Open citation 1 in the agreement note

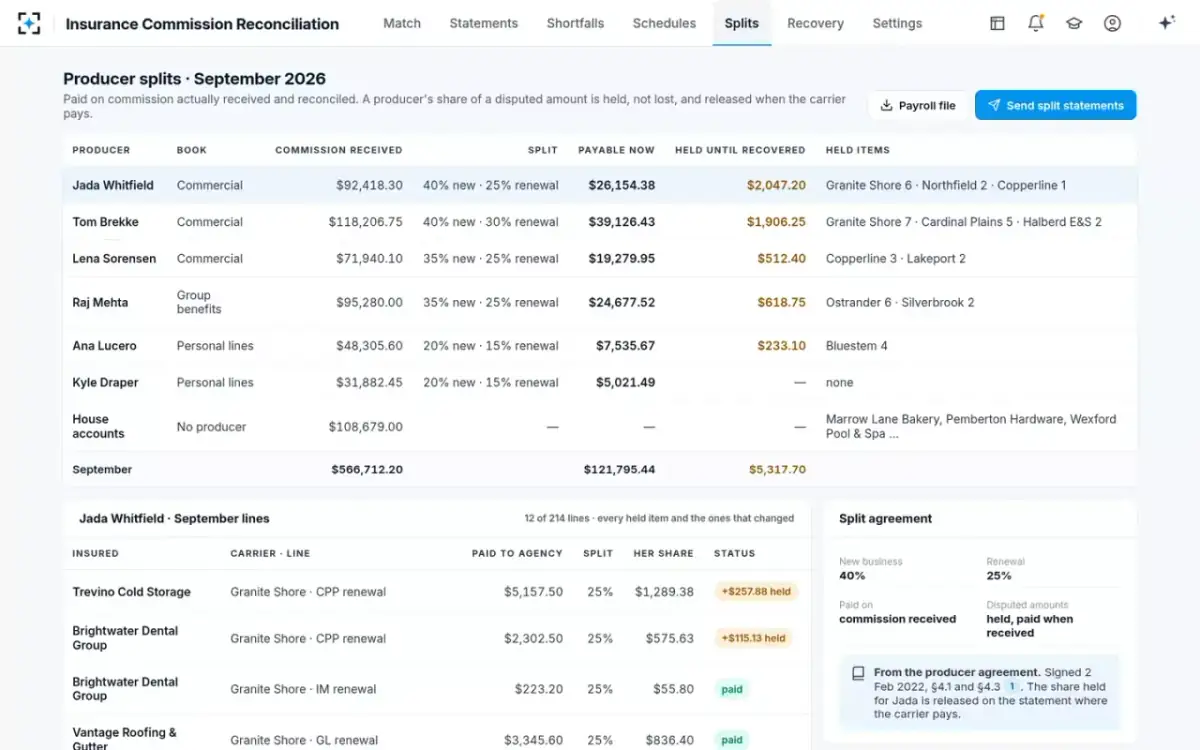point(1011,687)
